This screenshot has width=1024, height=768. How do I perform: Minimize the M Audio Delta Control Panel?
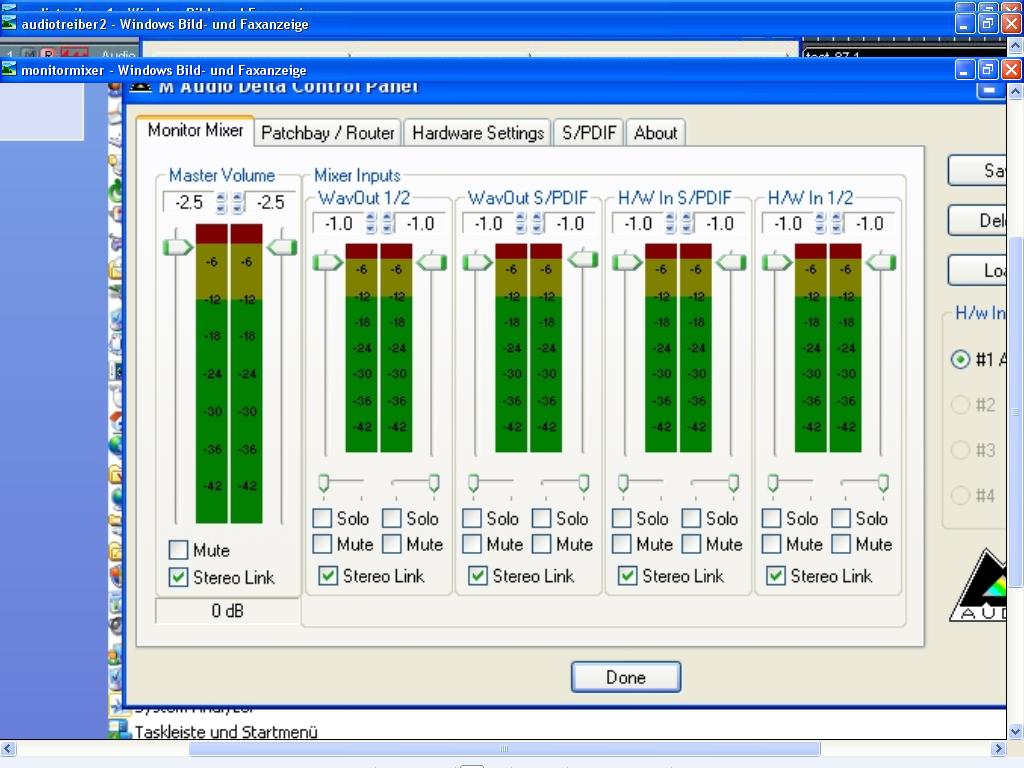(x=990, y=90)
